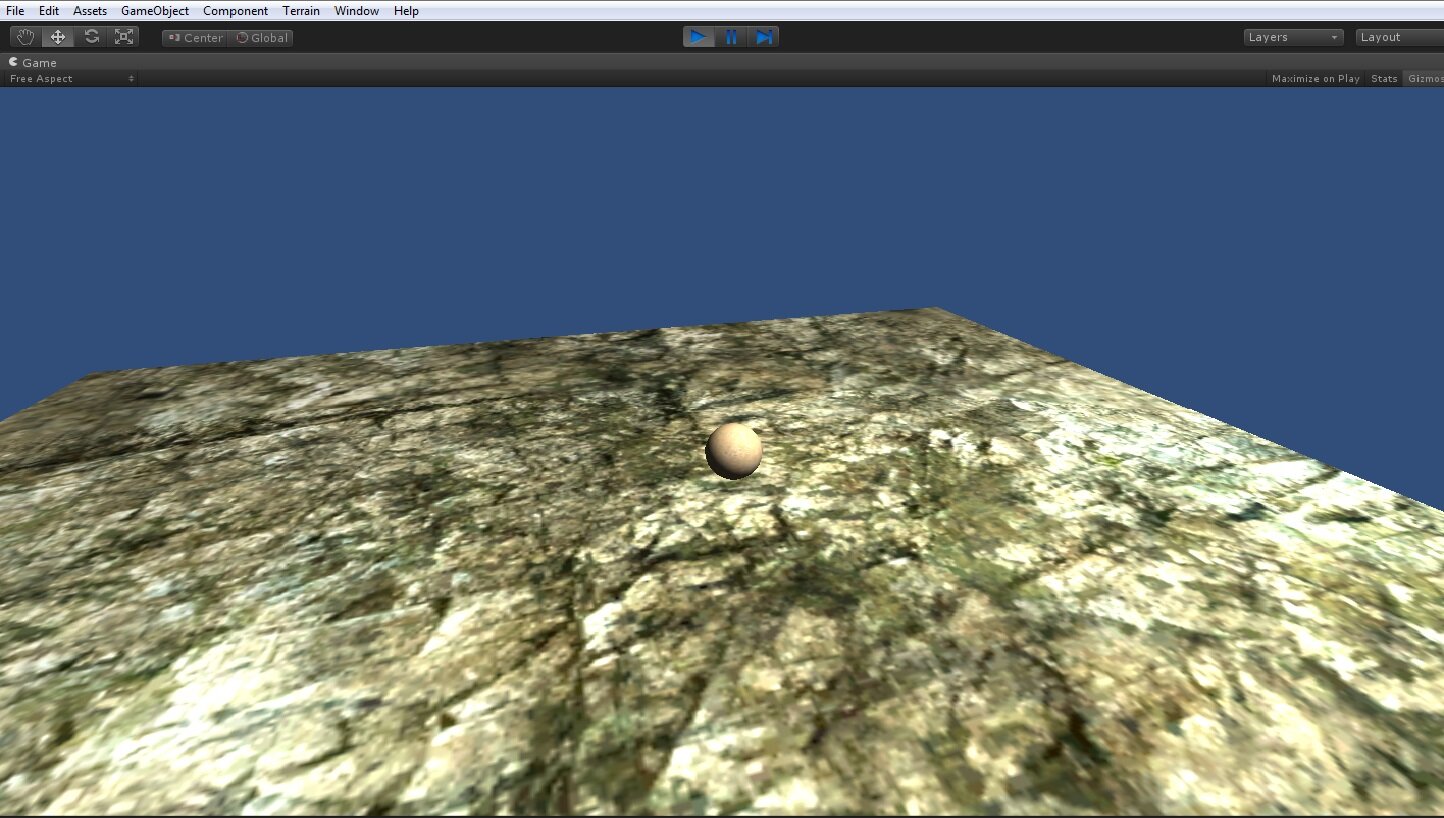Open the Layers dropdown

click(x=1293, y=37)
